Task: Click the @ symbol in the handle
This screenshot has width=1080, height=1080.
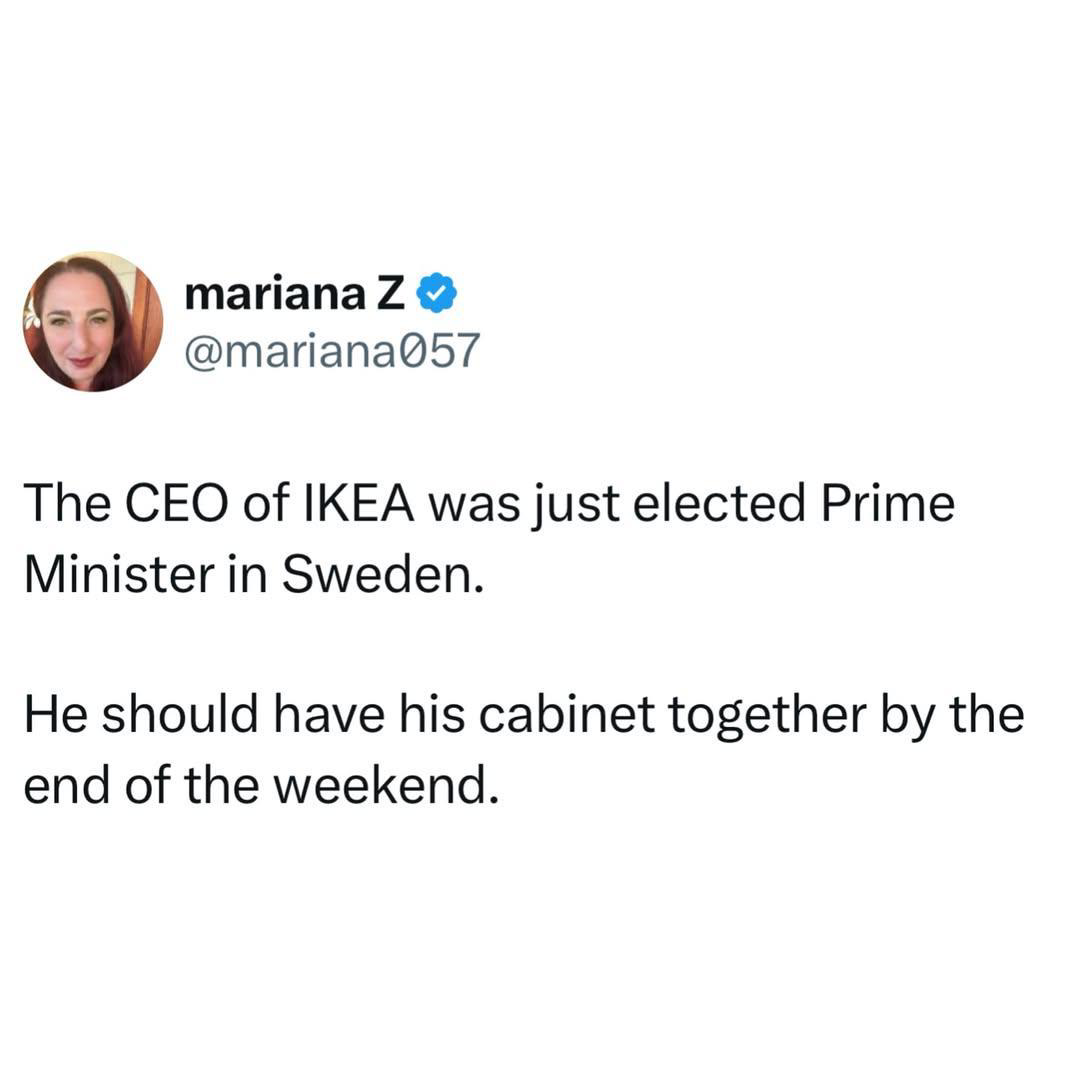Action: tap(200, 353)
